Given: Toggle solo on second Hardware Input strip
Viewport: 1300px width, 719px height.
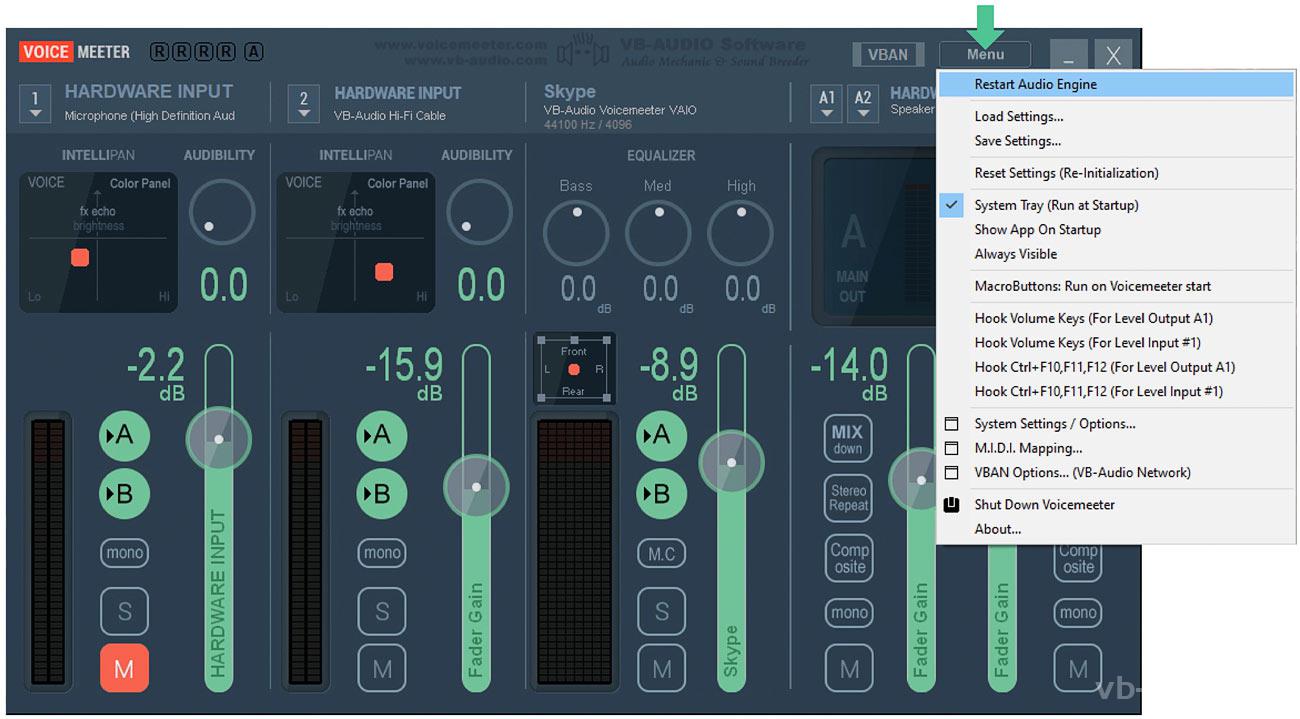Looking at the screenshot, I should coord(382,611).
